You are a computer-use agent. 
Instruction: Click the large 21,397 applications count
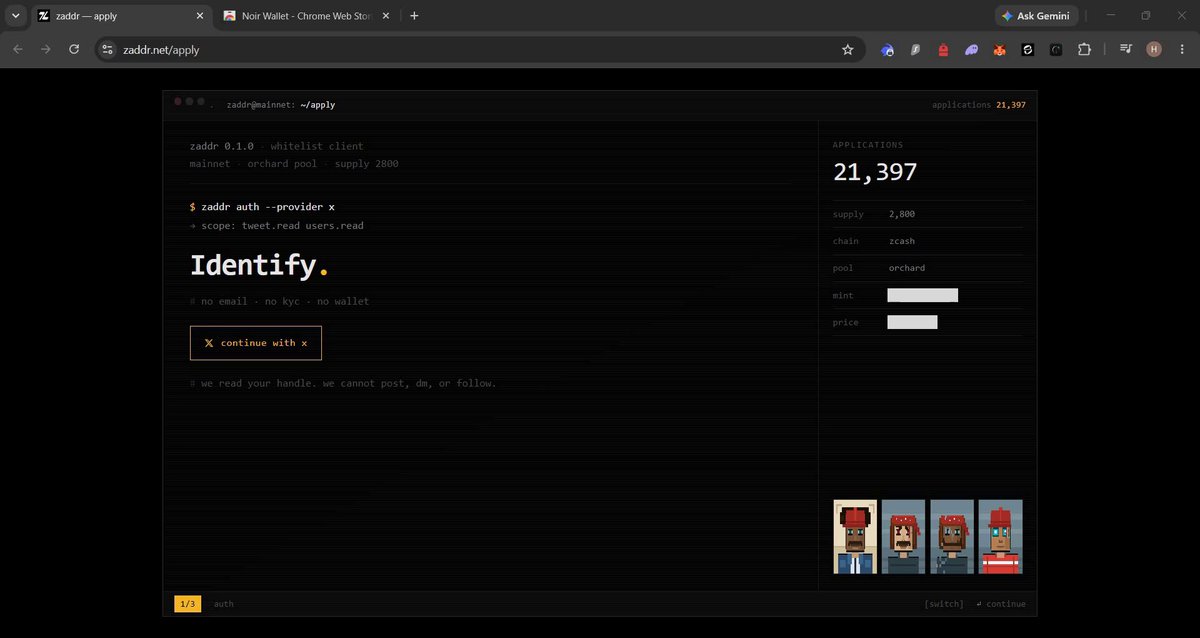[875, 172]
